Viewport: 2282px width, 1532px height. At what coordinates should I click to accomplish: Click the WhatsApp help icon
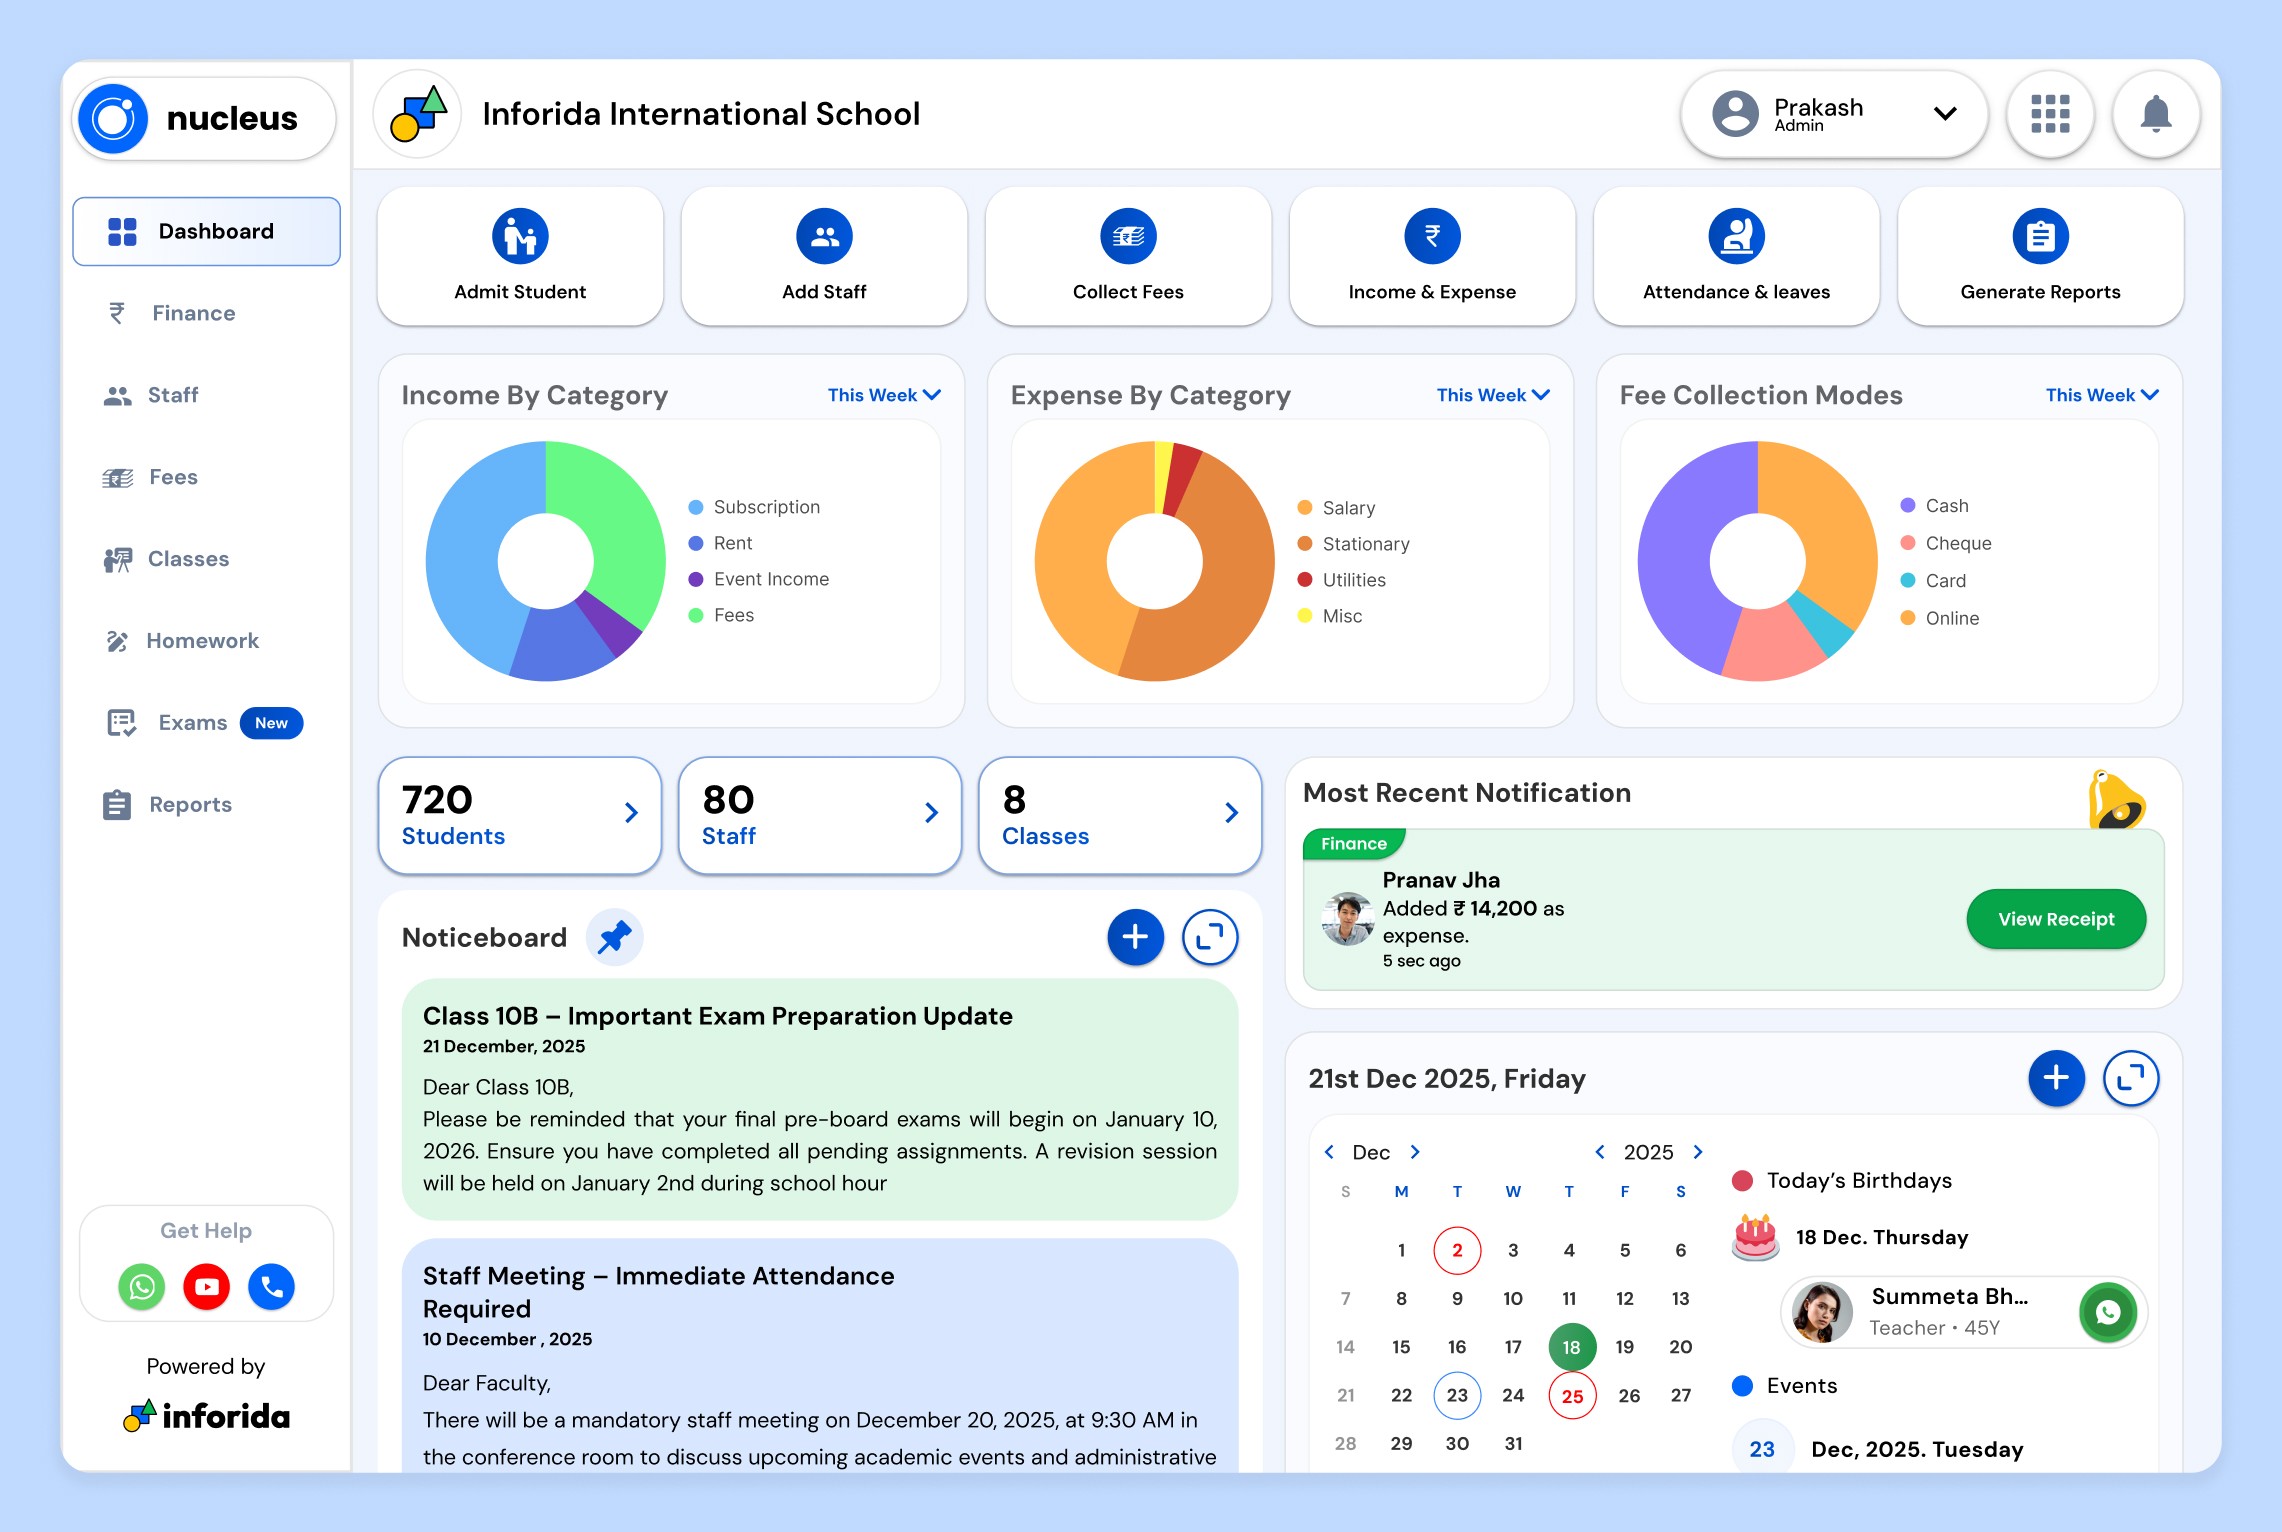pos(142,1286)
